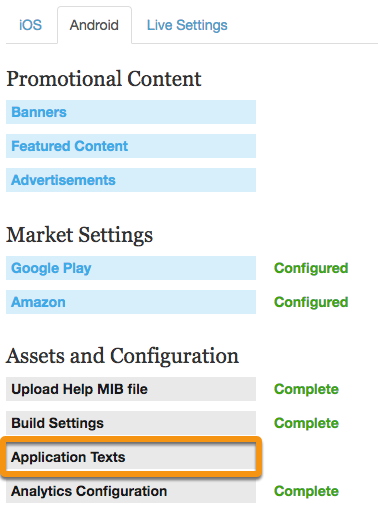Screen dimensions: 378x520
Task: Click the Complete status for Upload Help MIB file
Action: 306,389
